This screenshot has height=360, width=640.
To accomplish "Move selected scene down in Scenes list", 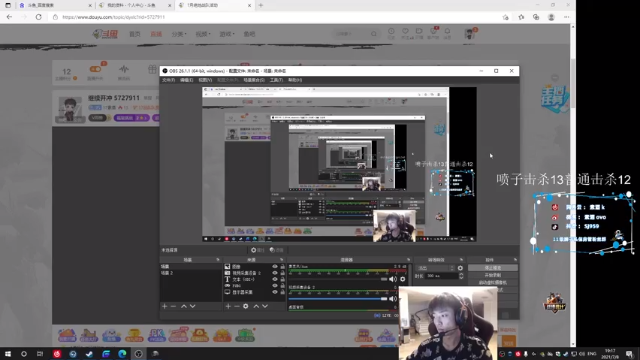I will (193, 306).
